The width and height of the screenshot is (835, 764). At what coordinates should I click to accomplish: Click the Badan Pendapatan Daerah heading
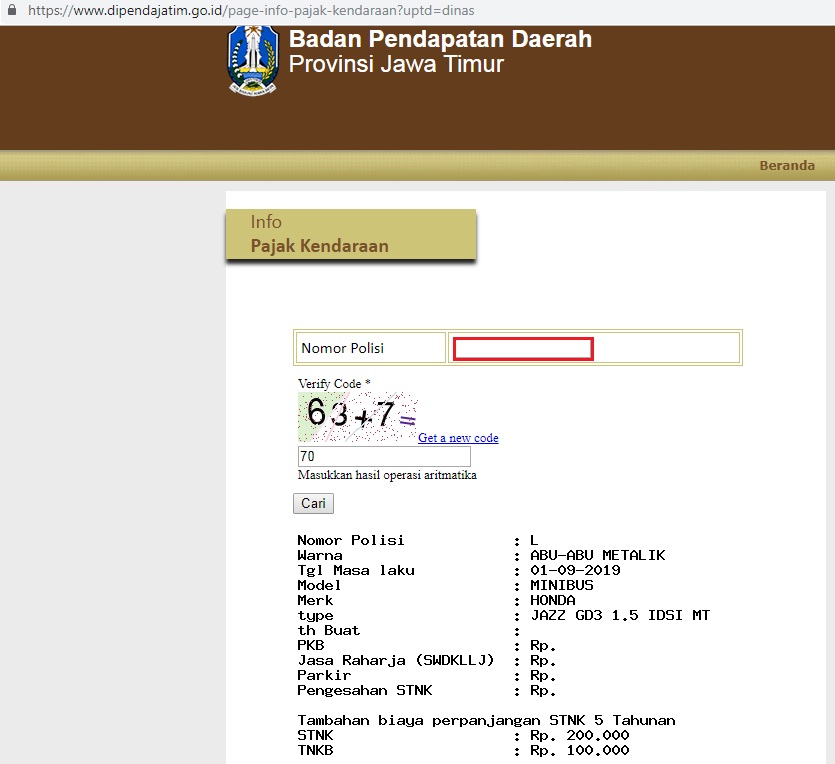tap(440, 39)
